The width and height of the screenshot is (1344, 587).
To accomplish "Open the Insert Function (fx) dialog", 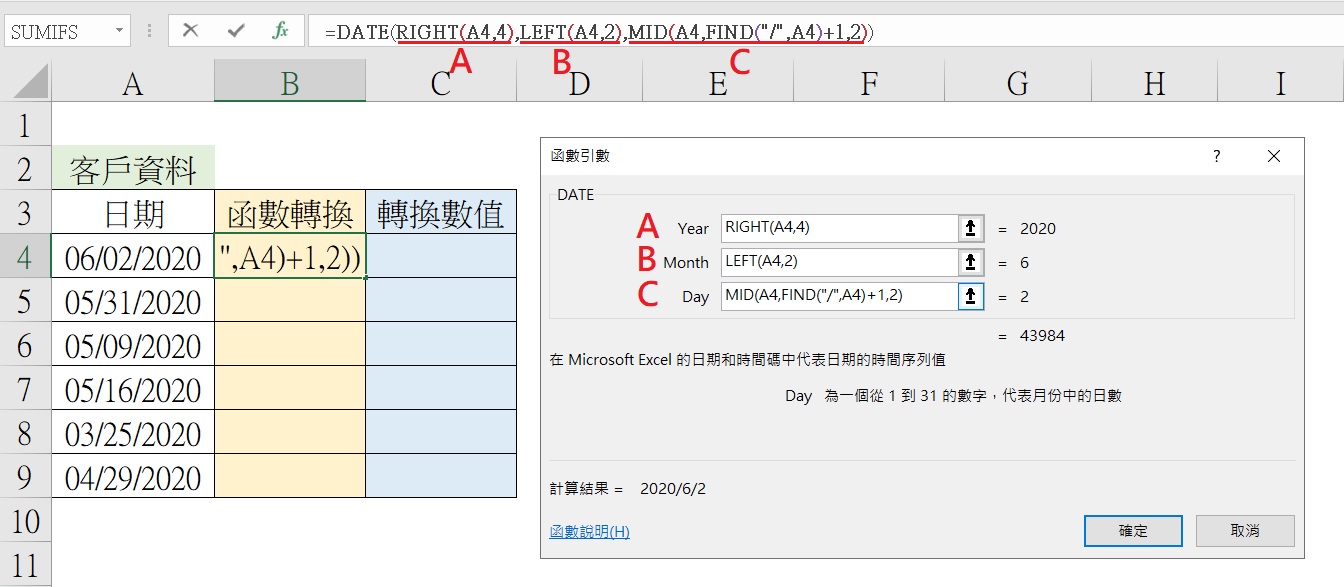I will [280, 30].
